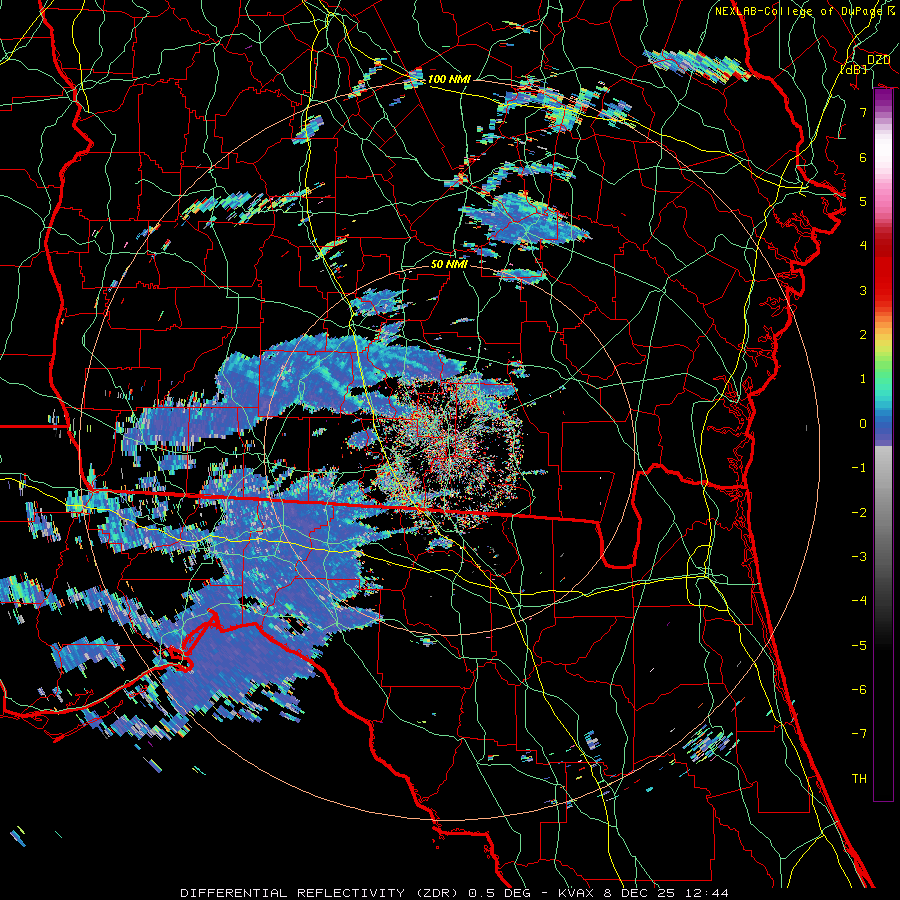Click the '[dB]' units label
This screenshot has width=900, height=900.
[853, 69]
